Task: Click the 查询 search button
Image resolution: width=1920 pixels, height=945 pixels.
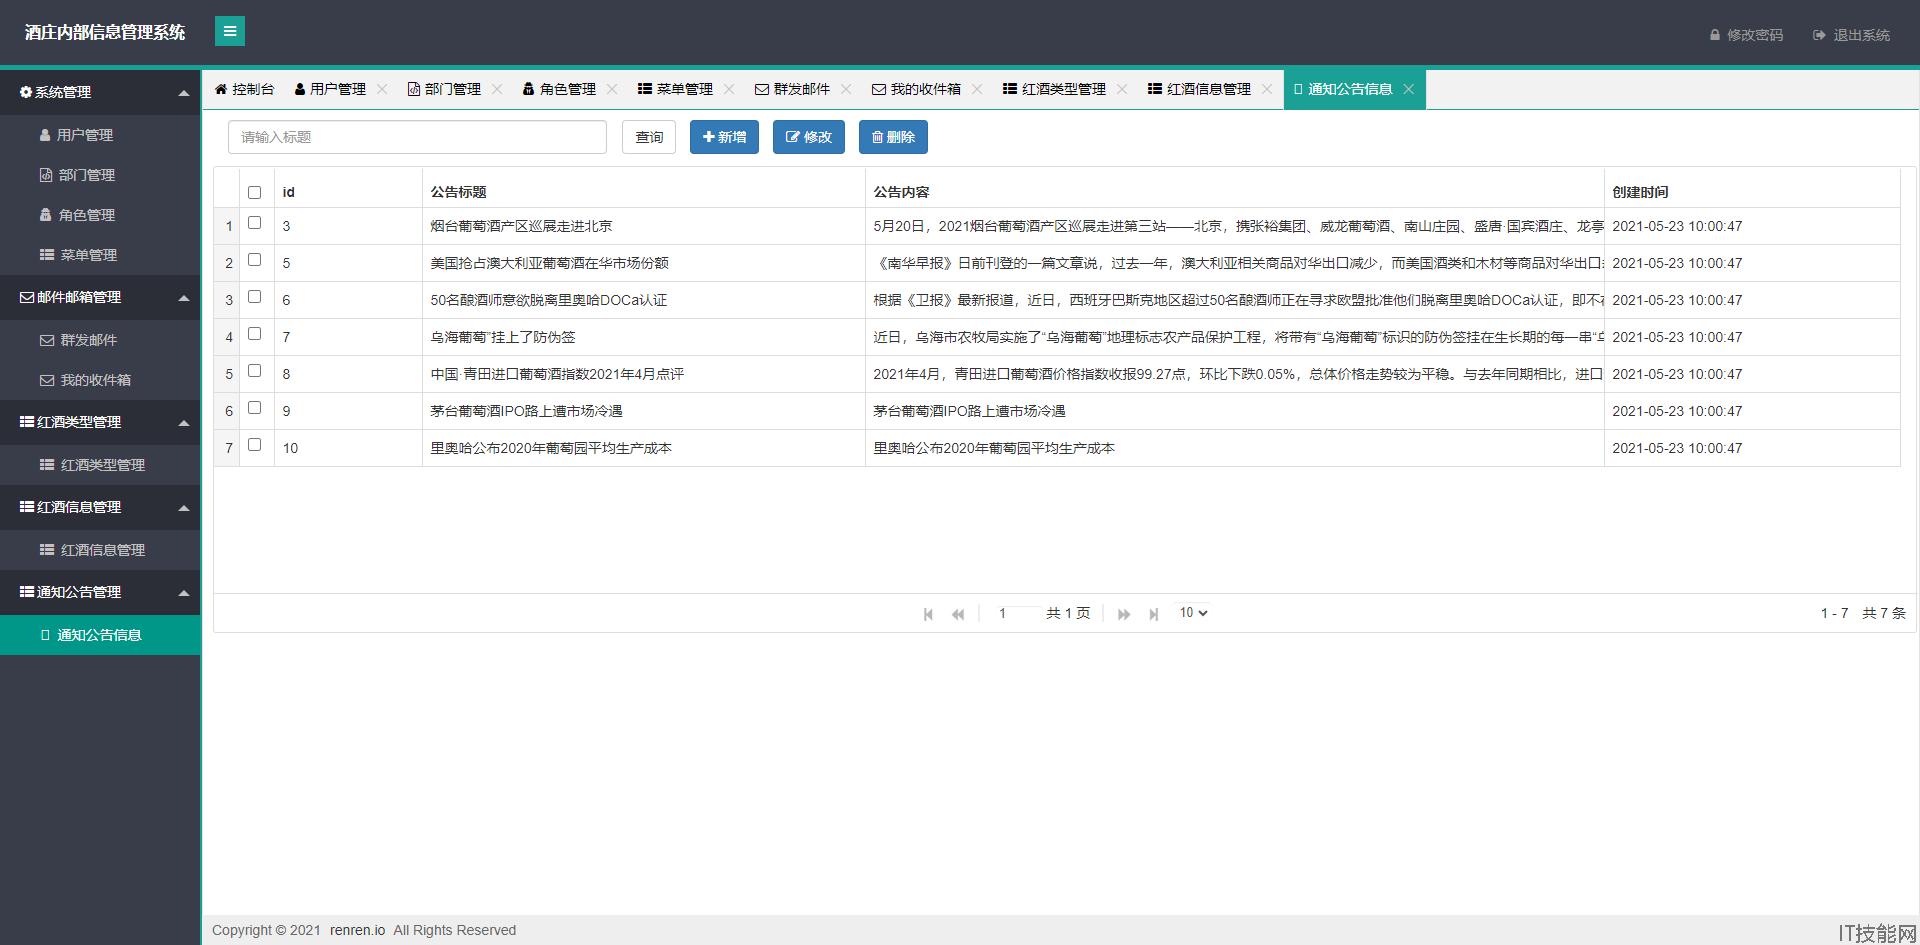Action: (649, 137)
